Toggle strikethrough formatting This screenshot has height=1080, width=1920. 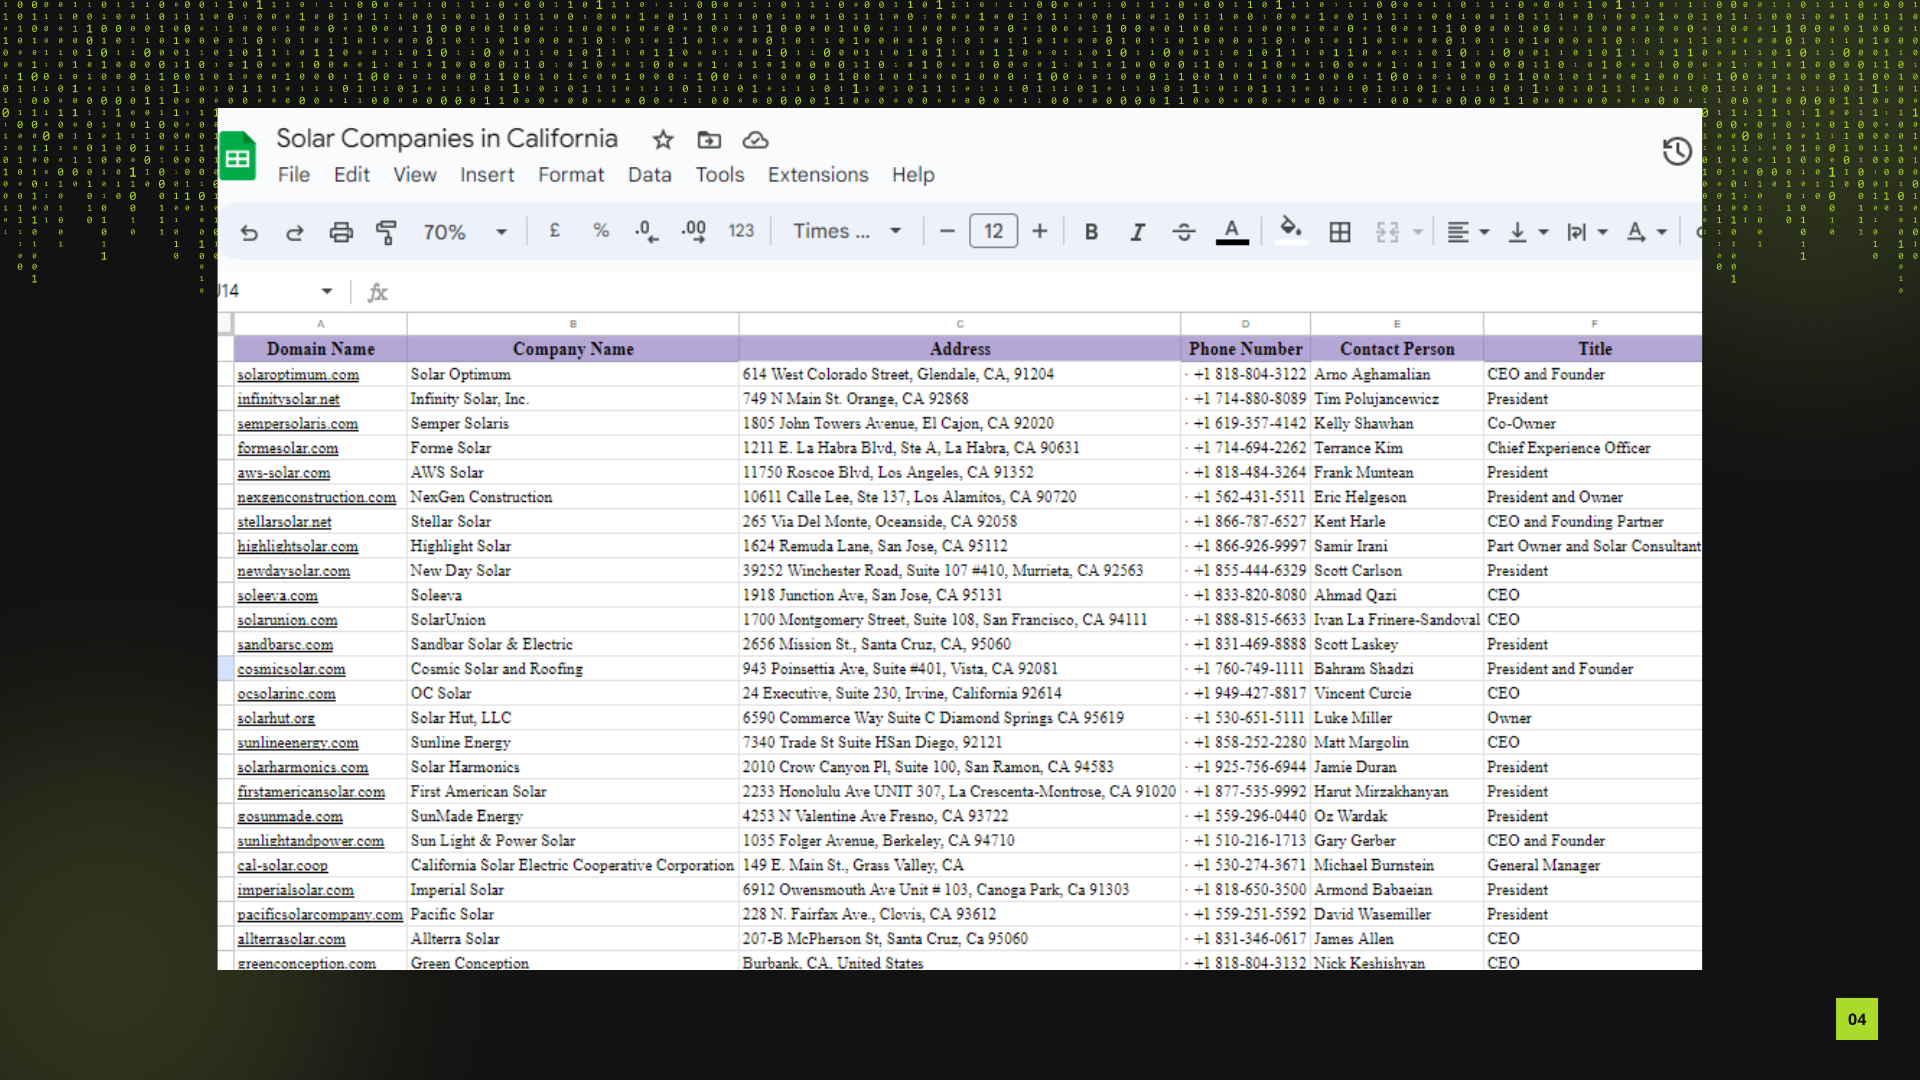pos(1184,232)
